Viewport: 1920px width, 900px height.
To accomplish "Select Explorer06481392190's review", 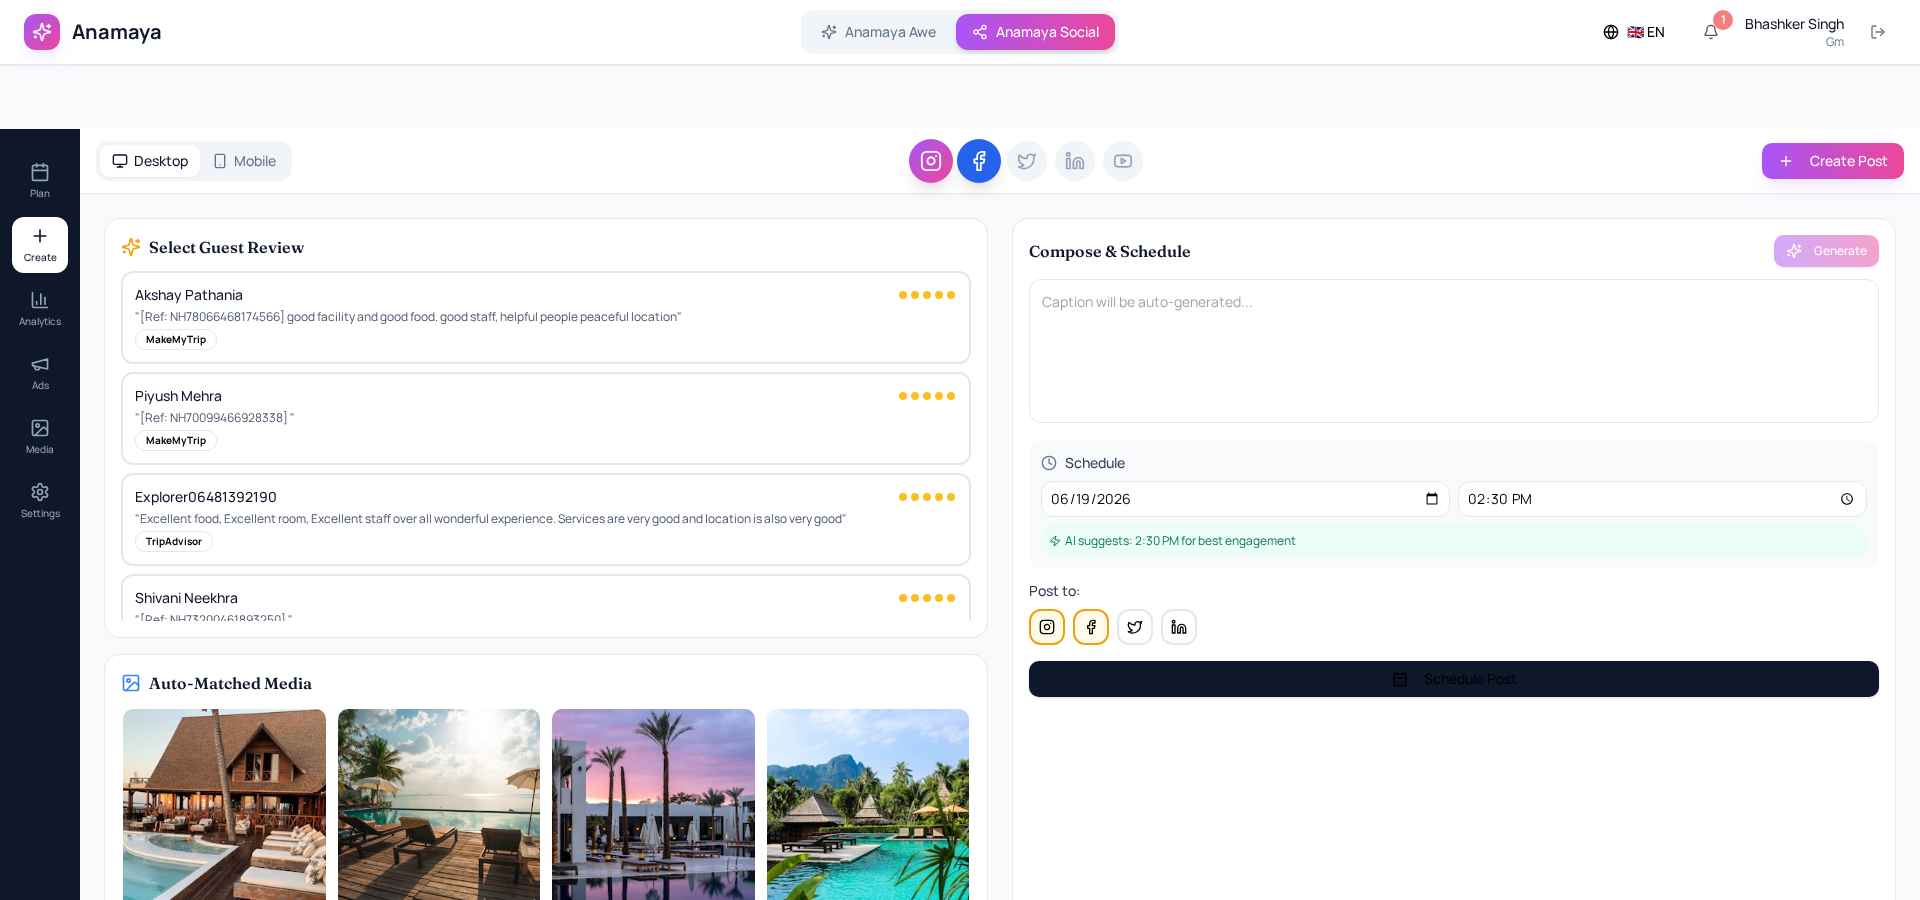I will pyautogui.click(x=546, y=519).
